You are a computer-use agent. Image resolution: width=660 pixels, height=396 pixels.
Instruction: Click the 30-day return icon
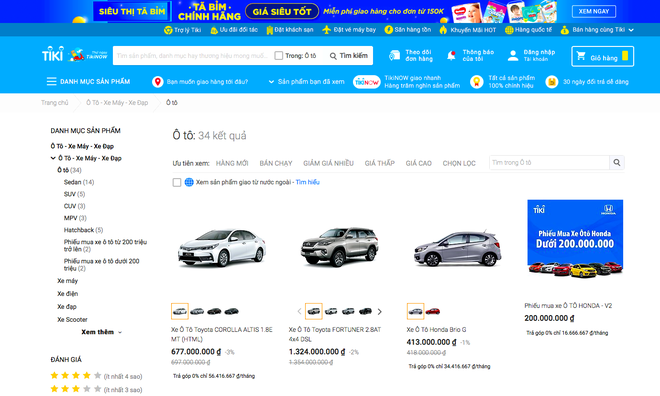pos(551,82)
